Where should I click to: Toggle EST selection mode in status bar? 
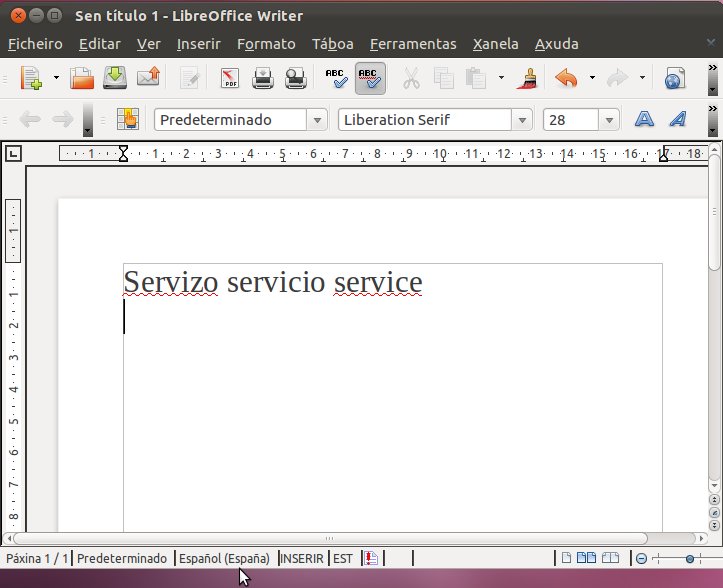tap(343, 558)
